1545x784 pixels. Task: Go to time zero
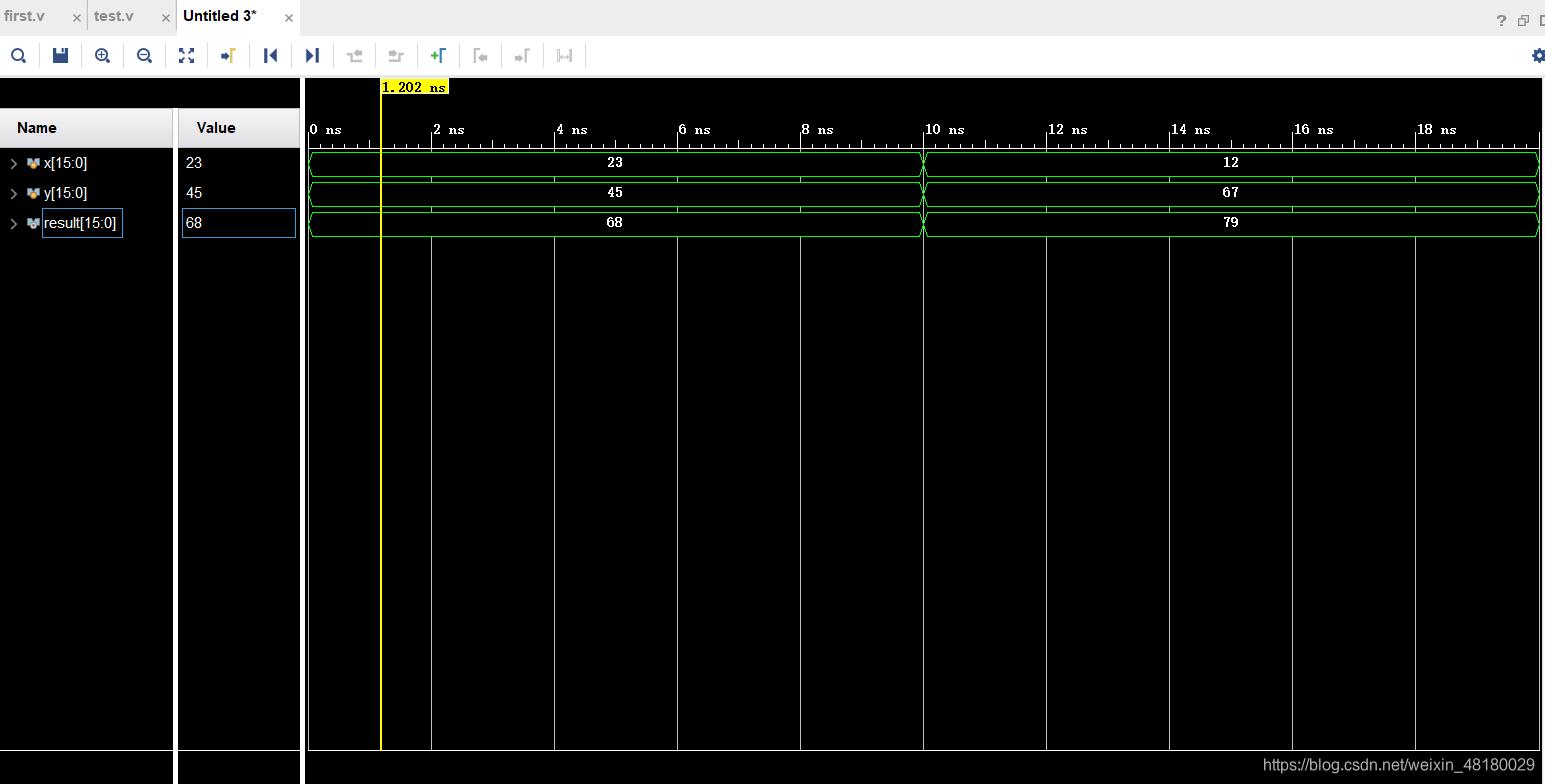coord(270,56)
